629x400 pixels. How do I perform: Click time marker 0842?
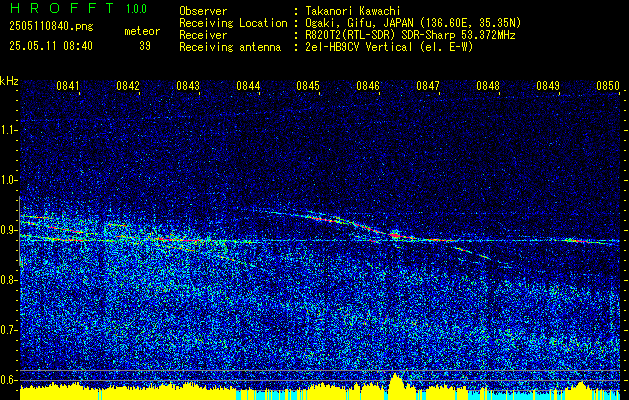pos(128,86)
